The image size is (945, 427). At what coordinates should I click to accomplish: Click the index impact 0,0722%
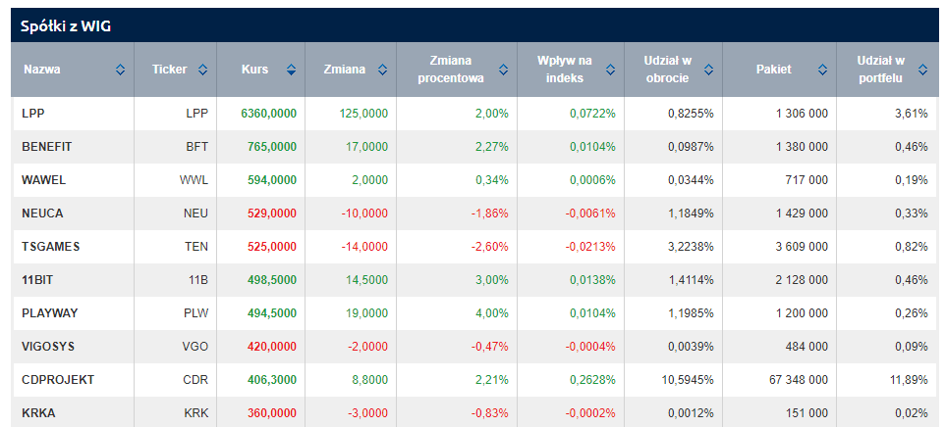[x=593, y=113]
